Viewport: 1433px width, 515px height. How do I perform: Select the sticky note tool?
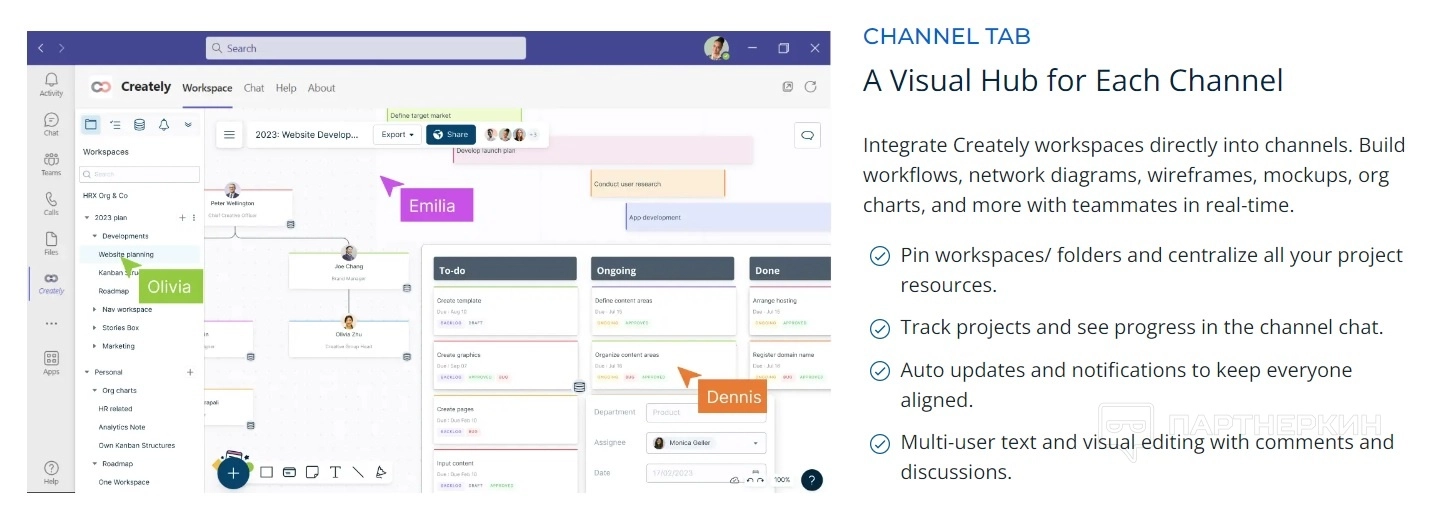(313, 472)
